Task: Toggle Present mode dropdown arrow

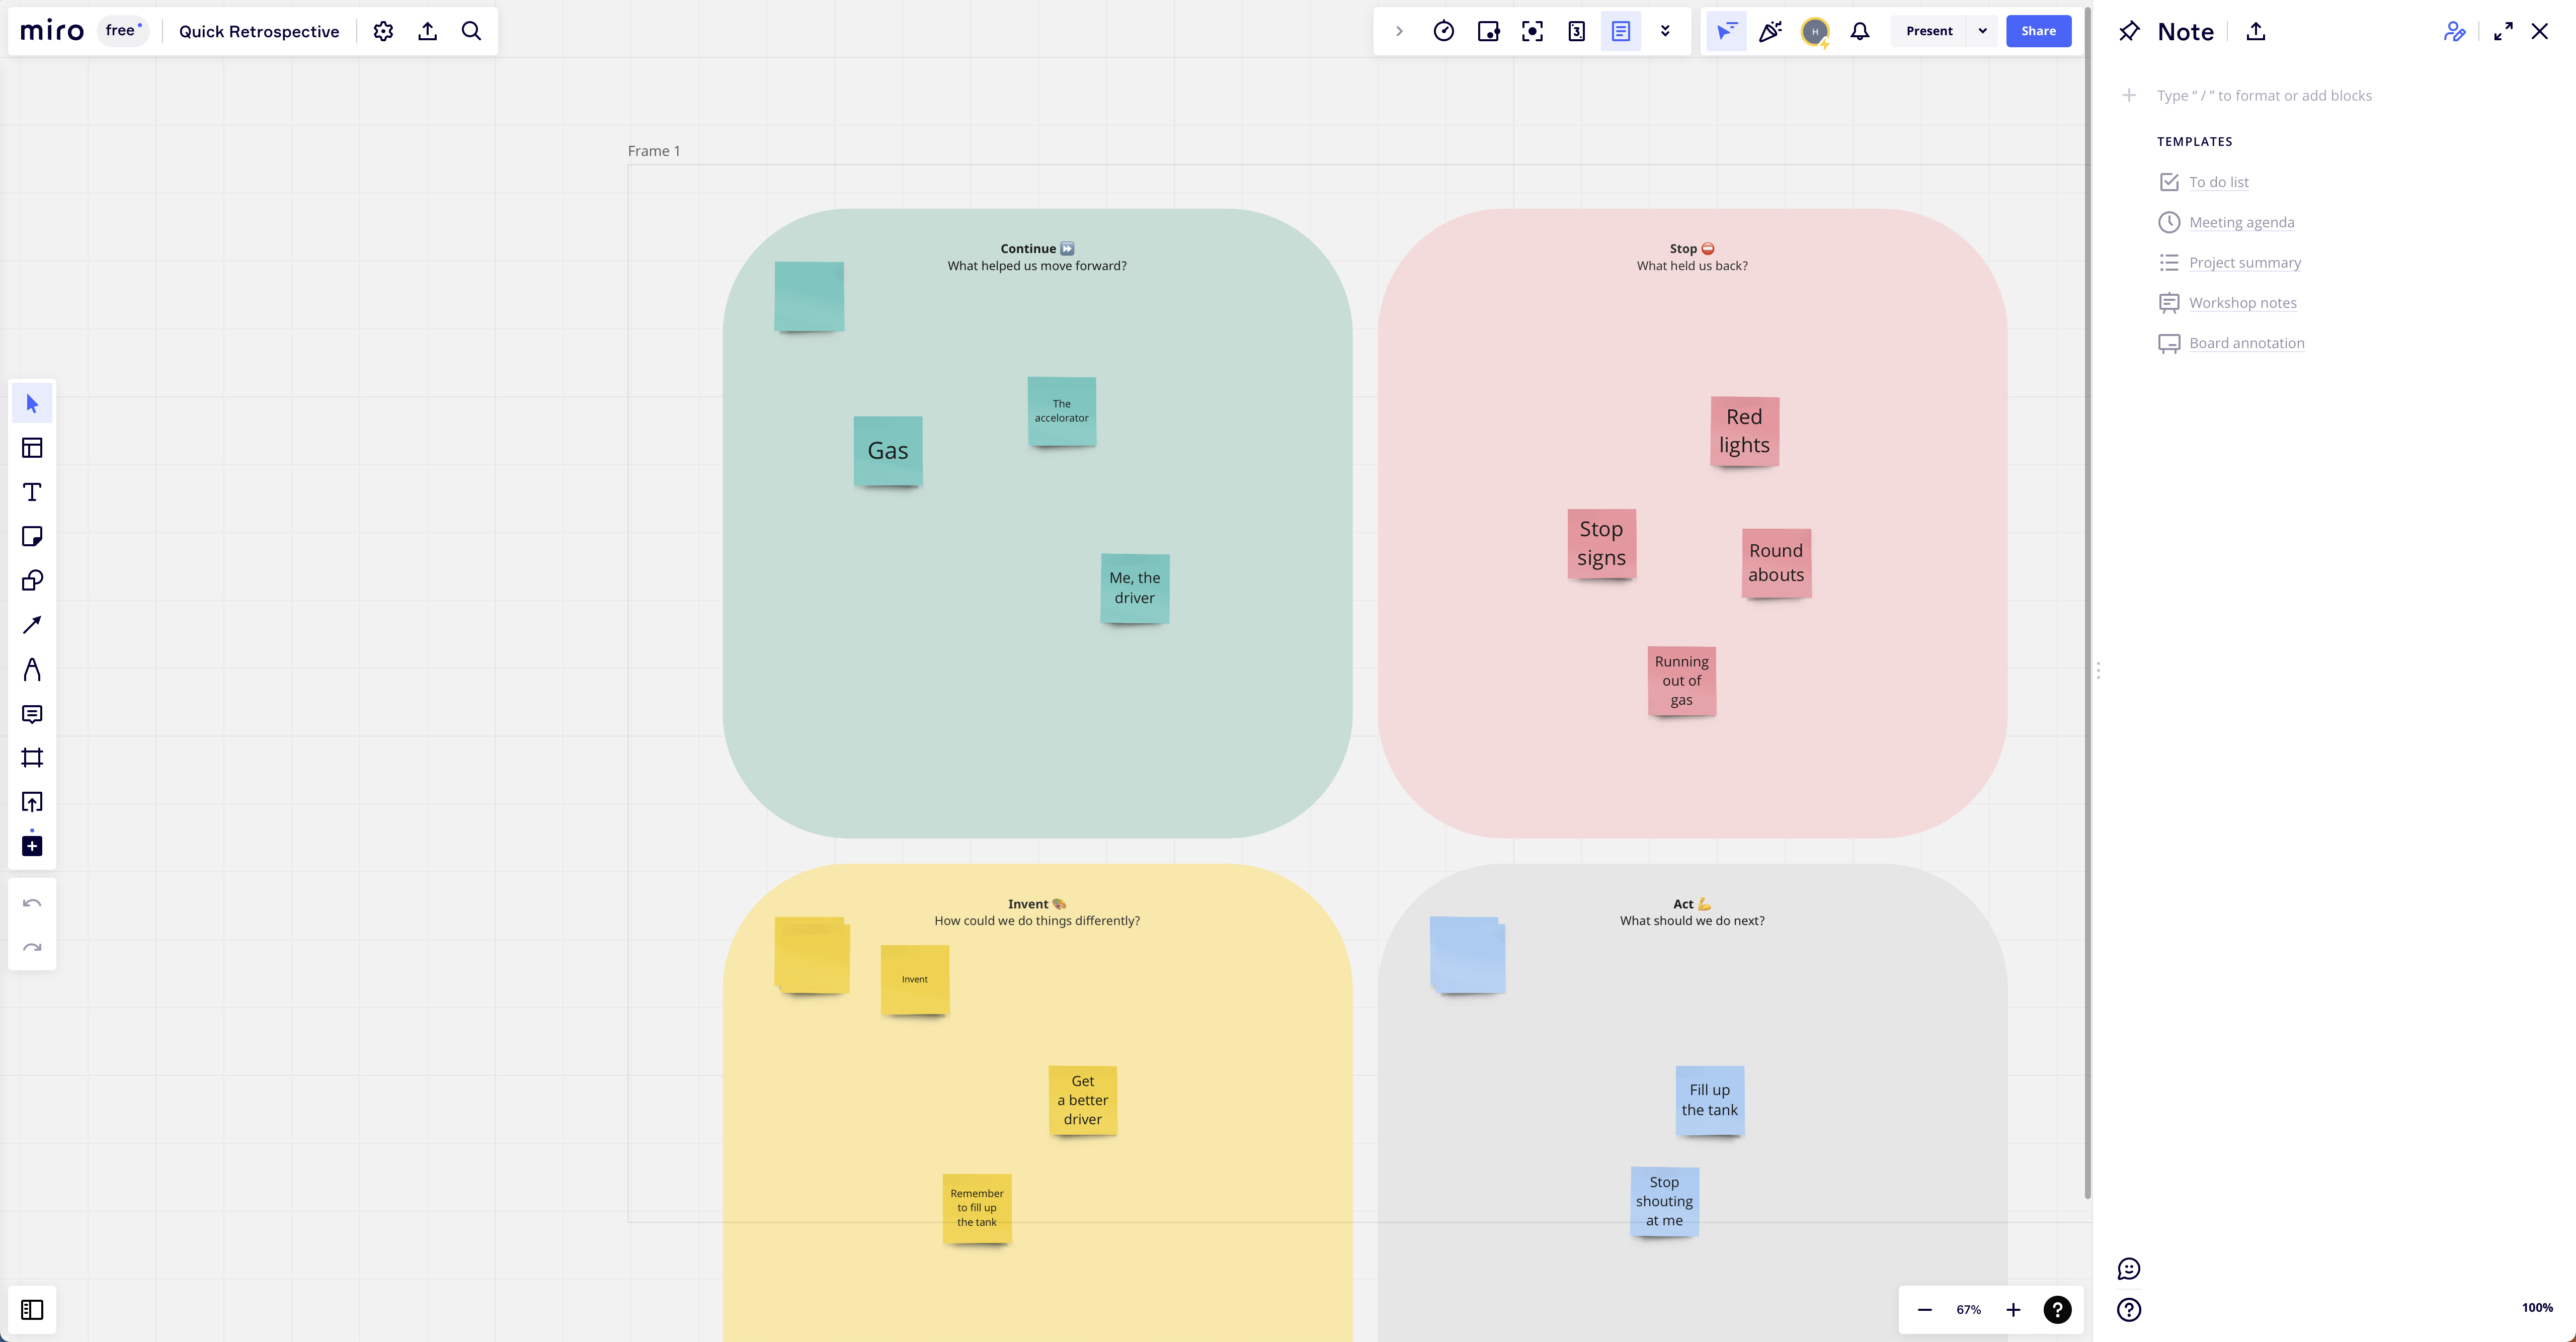Action: pos(1981,31)
